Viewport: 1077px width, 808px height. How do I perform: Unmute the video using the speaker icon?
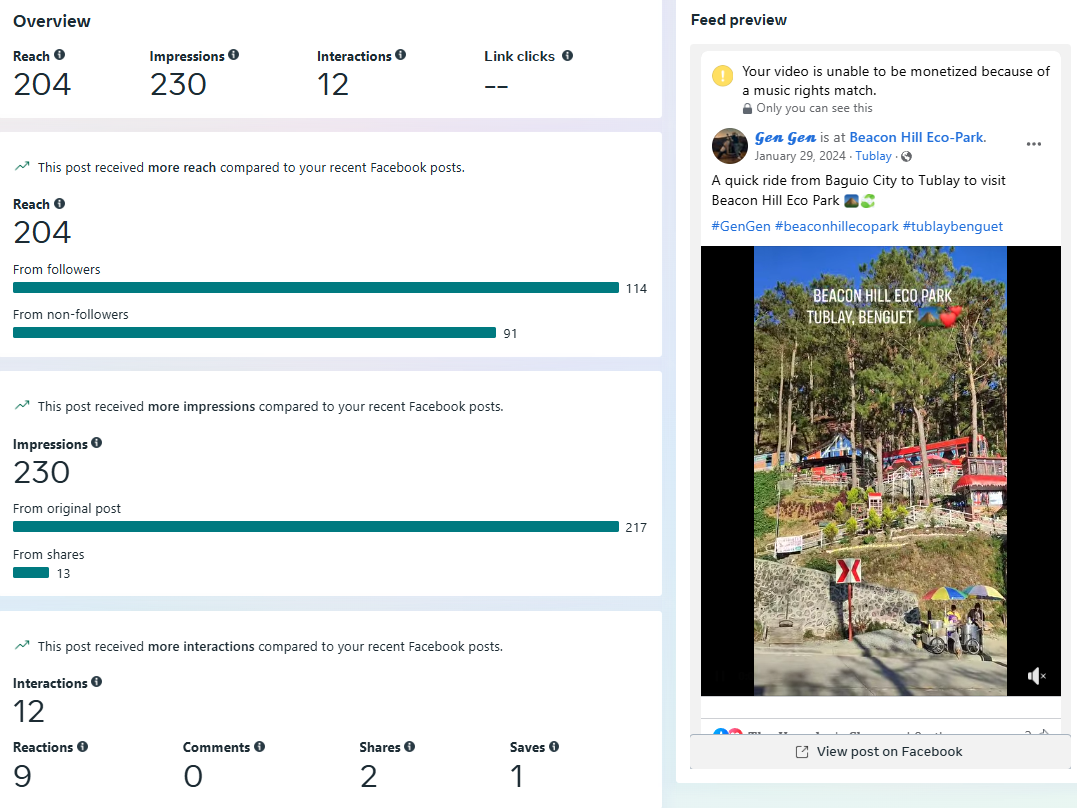click(1036, 676)
